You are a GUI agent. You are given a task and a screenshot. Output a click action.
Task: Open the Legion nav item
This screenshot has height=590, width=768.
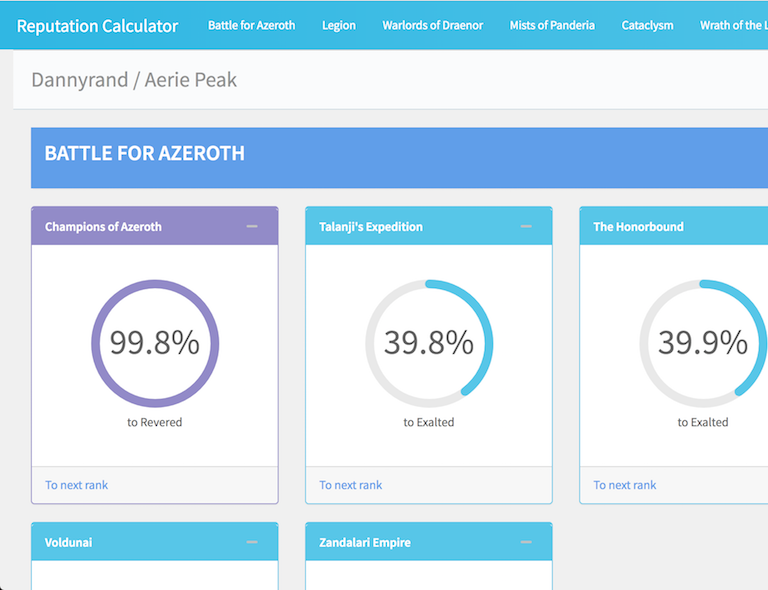338,25
